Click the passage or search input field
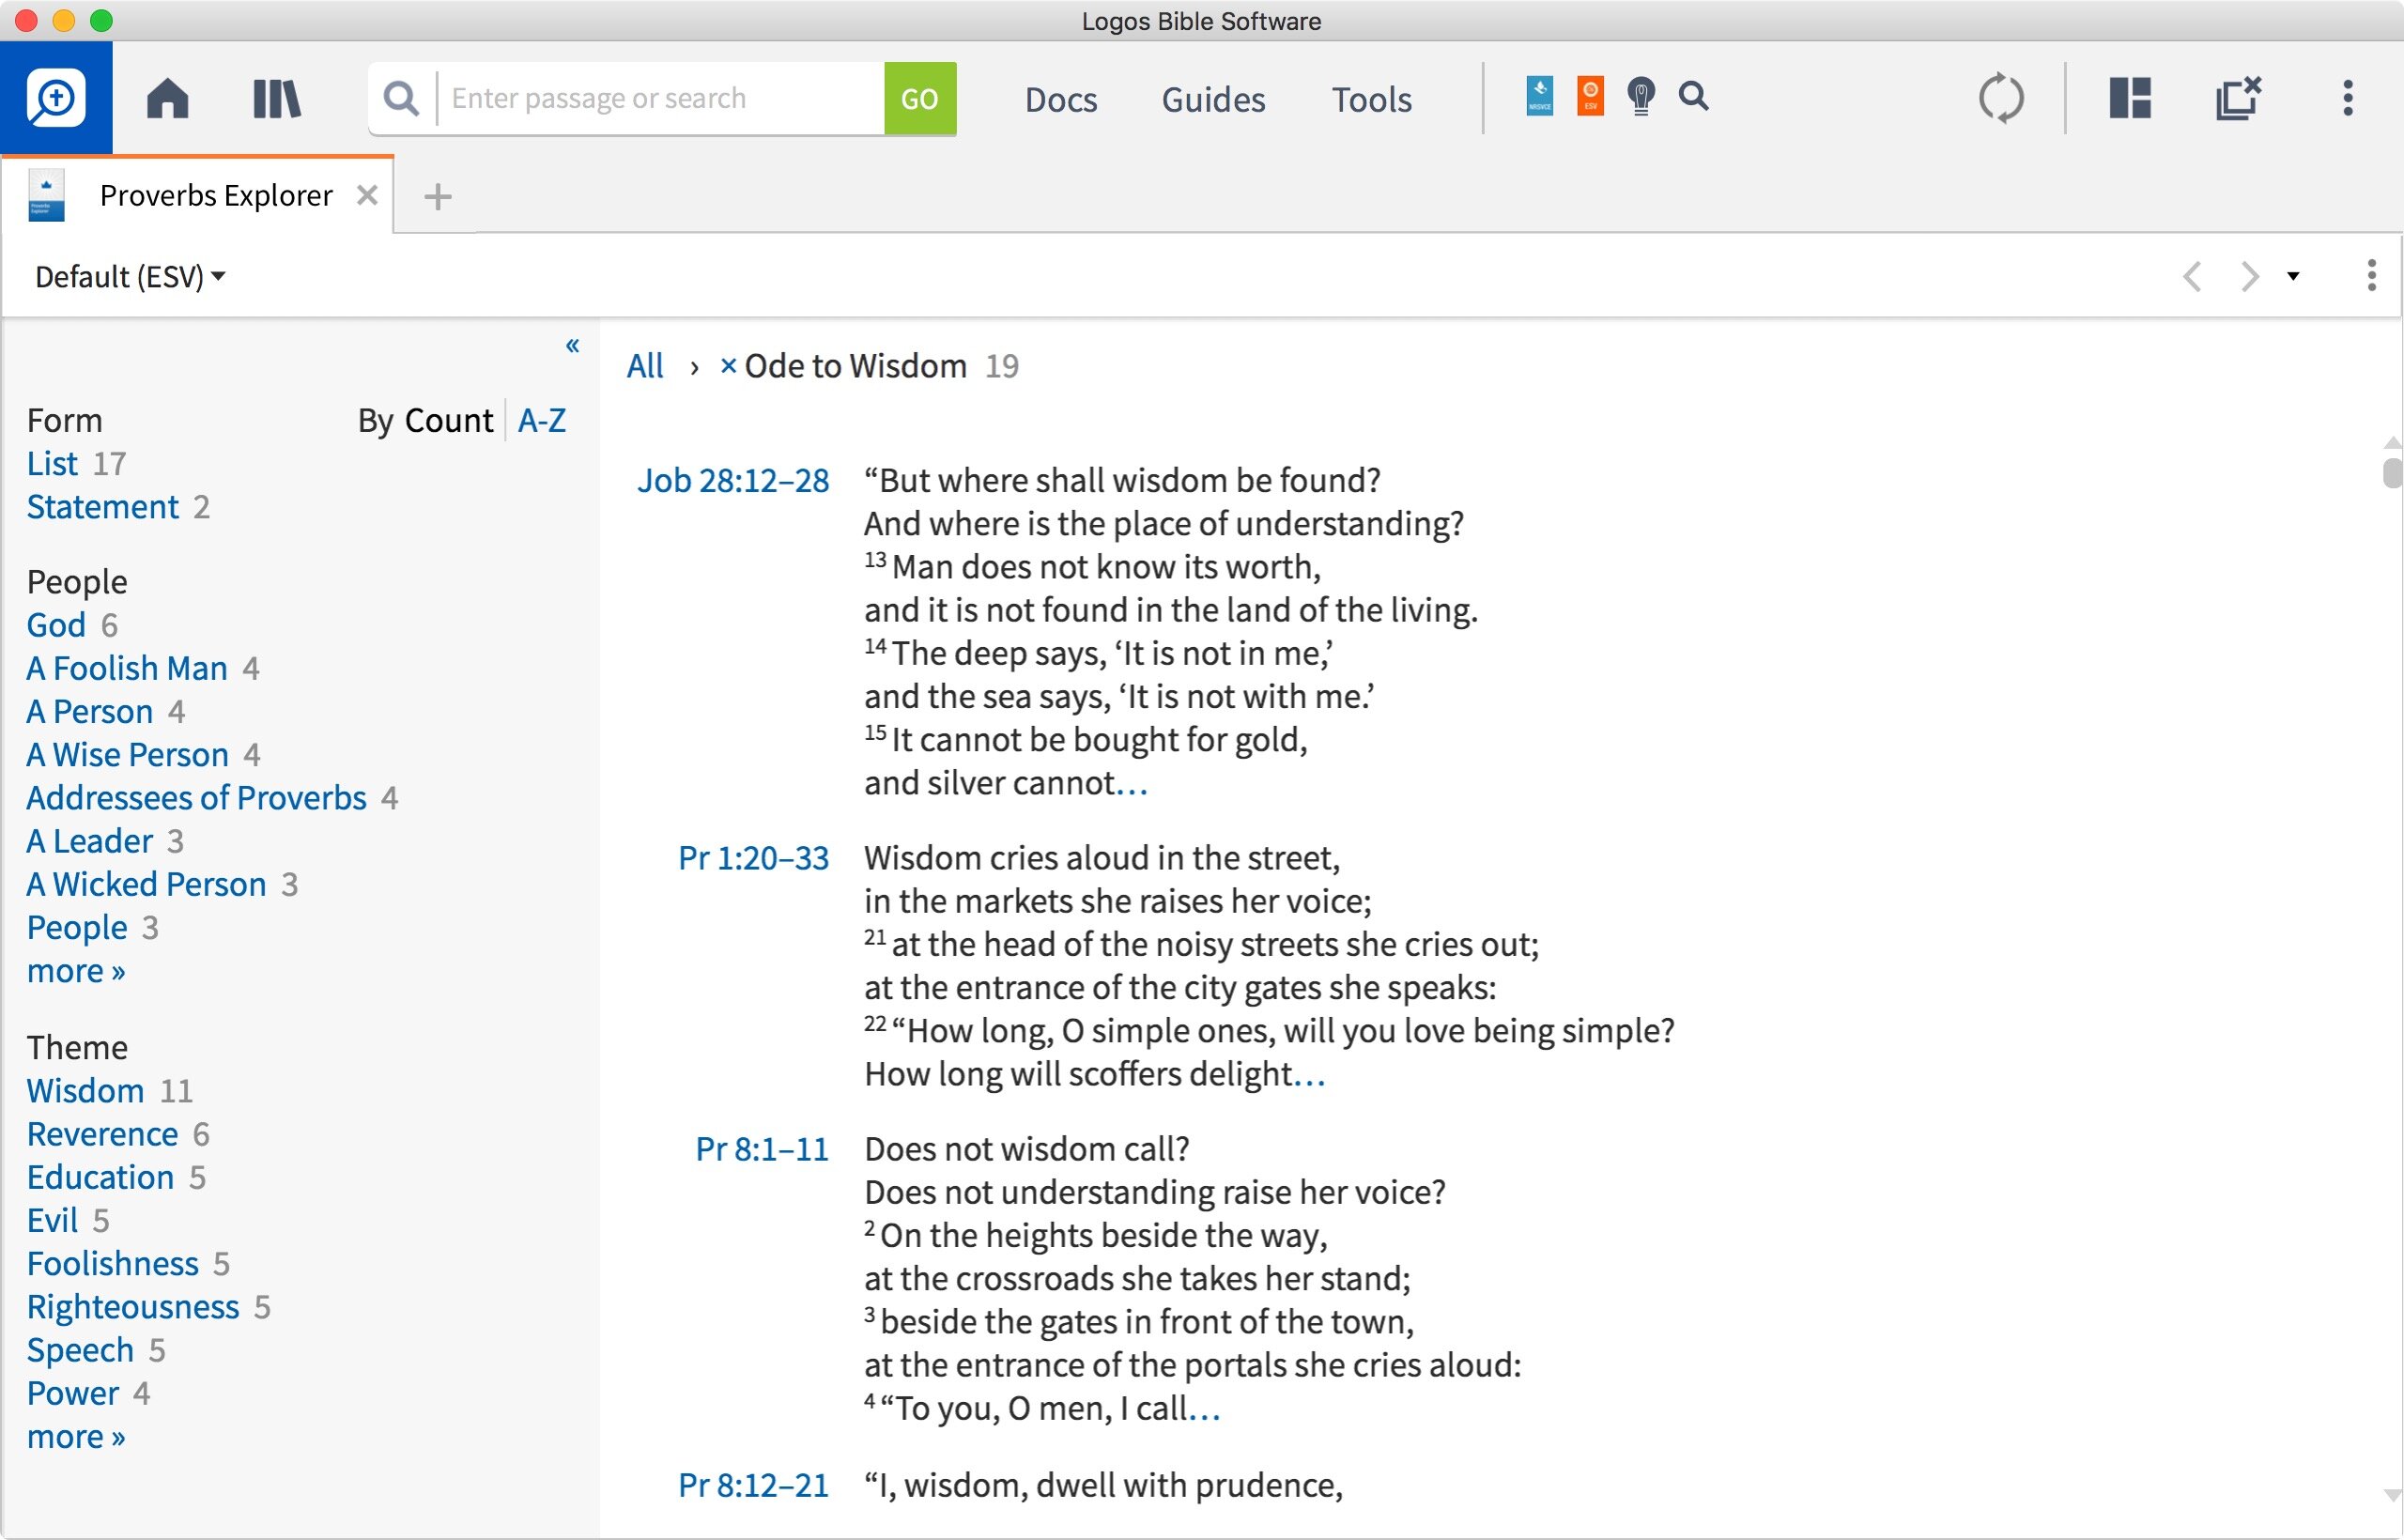Viewport: 2404px width, 1540px height. tap(660, 98)
